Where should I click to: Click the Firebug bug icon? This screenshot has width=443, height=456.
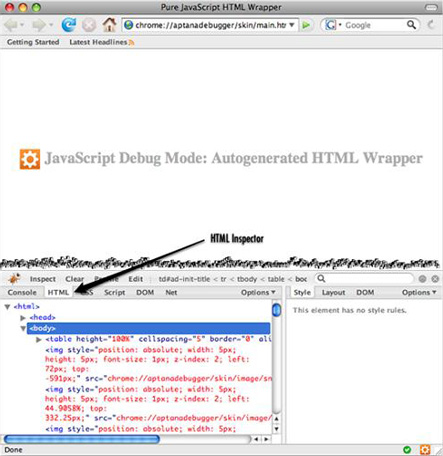(14, 279)
